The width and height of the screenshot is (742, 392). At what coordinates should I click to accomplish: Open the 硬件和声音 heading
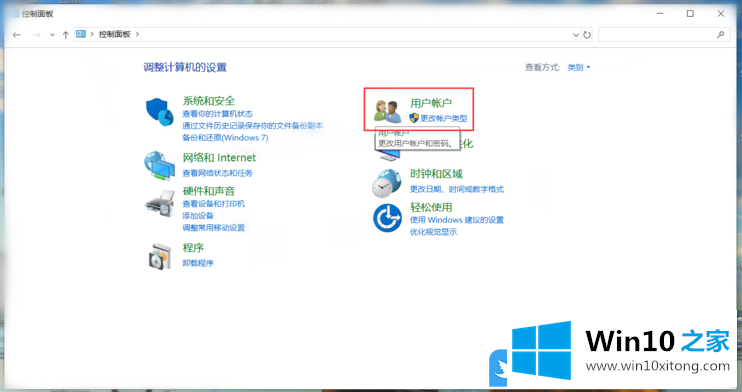pyautogui.click(x=209, y=191)
